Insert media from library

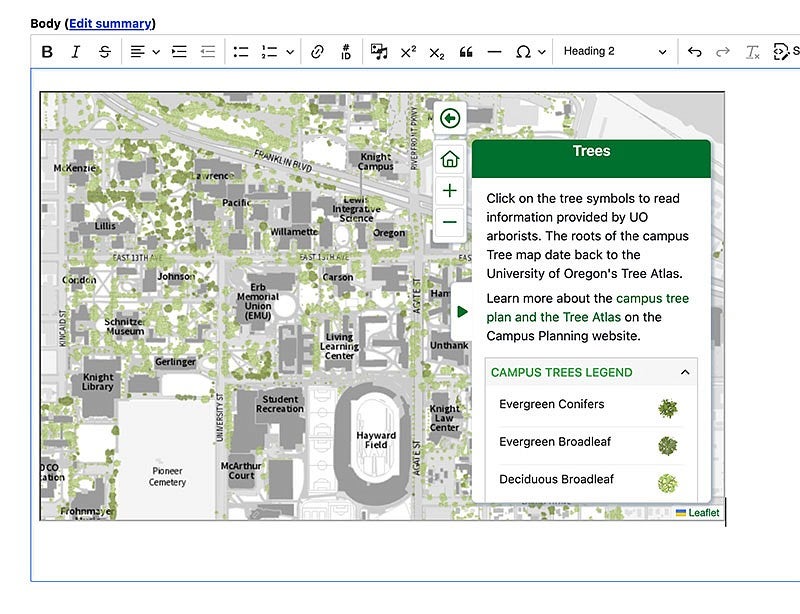coord(379,52)
